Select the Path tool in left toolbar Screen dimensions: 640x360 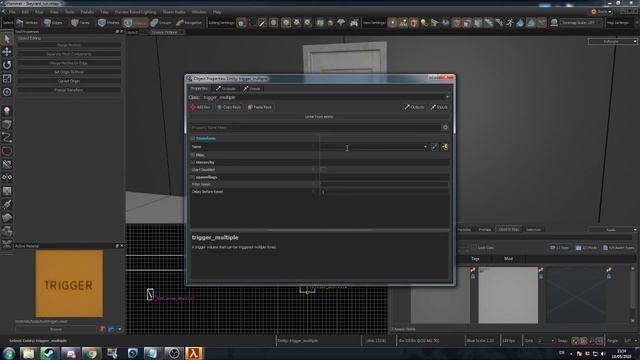[7, 138]
